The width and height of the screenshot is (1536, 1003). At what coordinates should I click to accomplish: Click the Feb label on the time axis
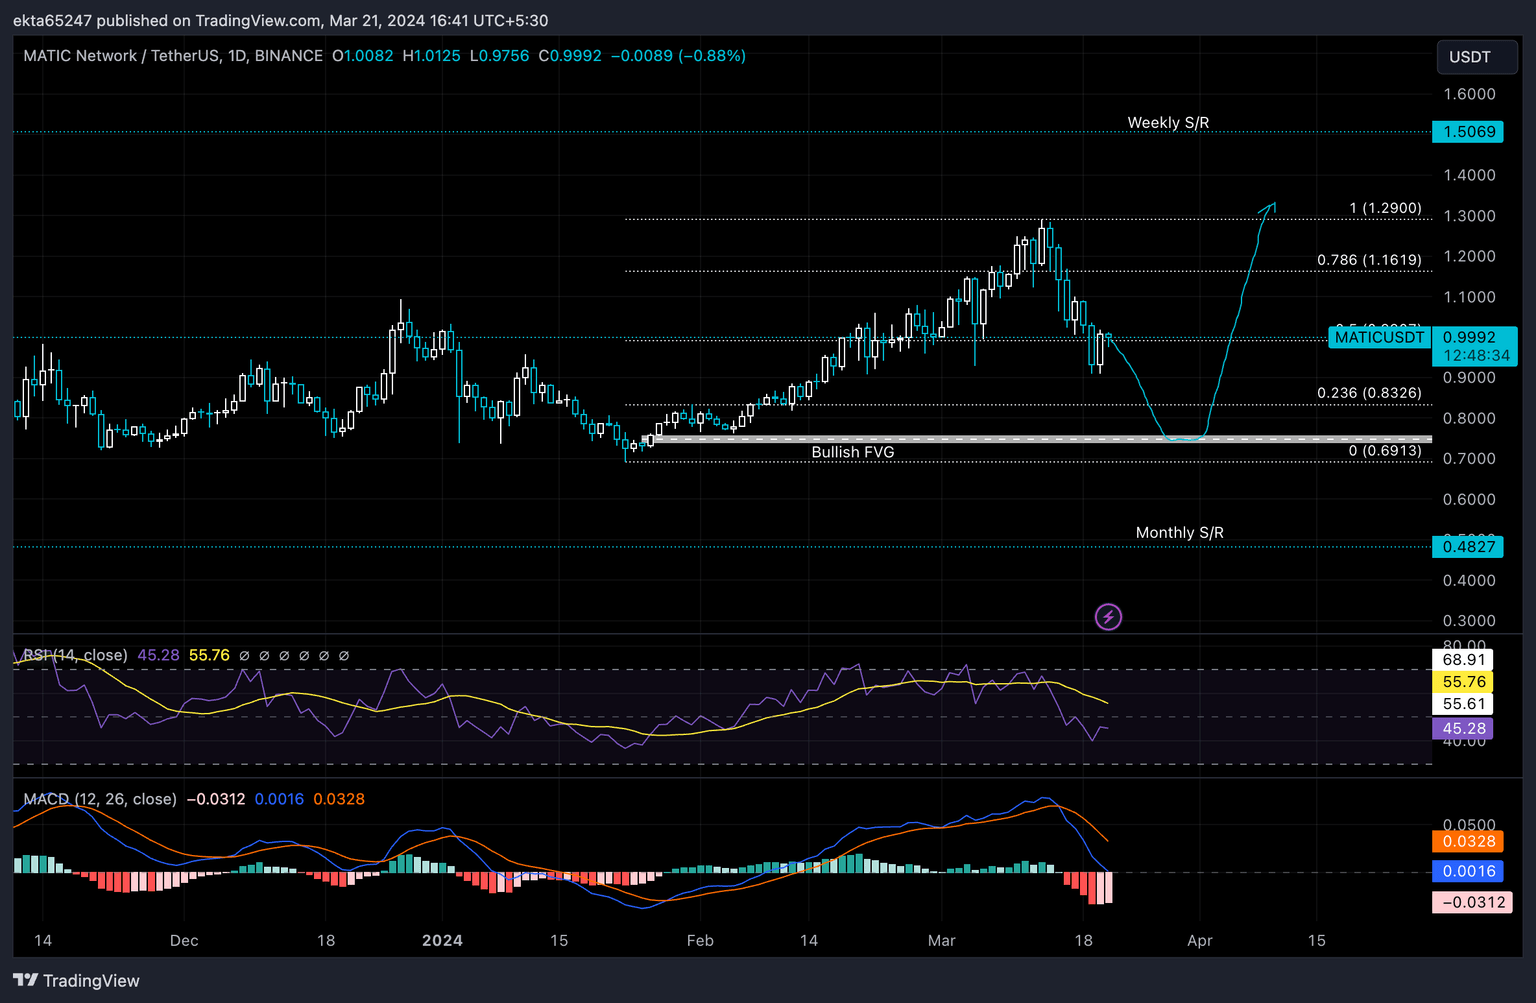pos(700,940)
